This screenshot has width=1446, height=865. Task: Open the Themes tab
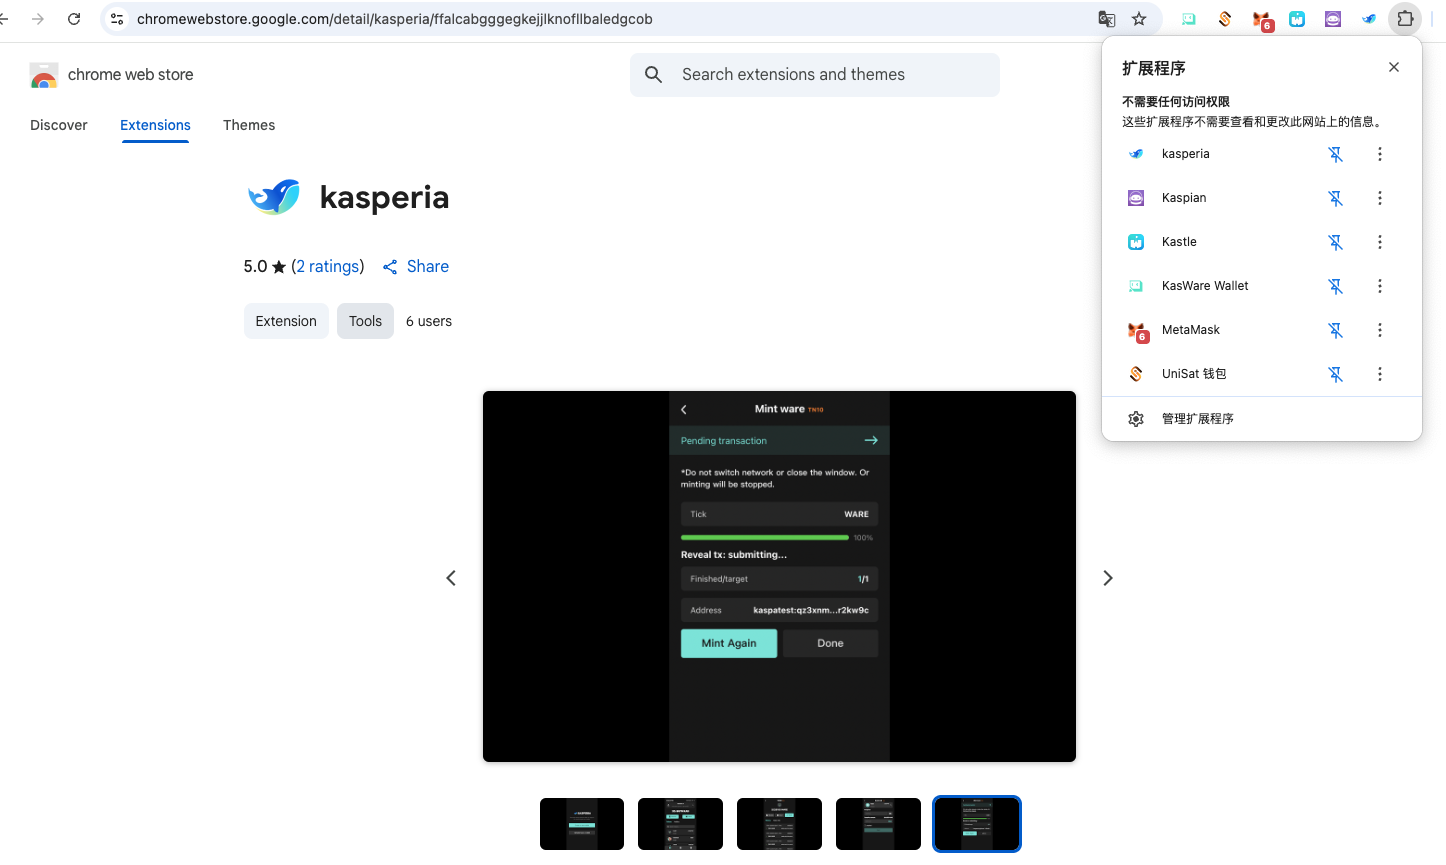coord(249,125)
